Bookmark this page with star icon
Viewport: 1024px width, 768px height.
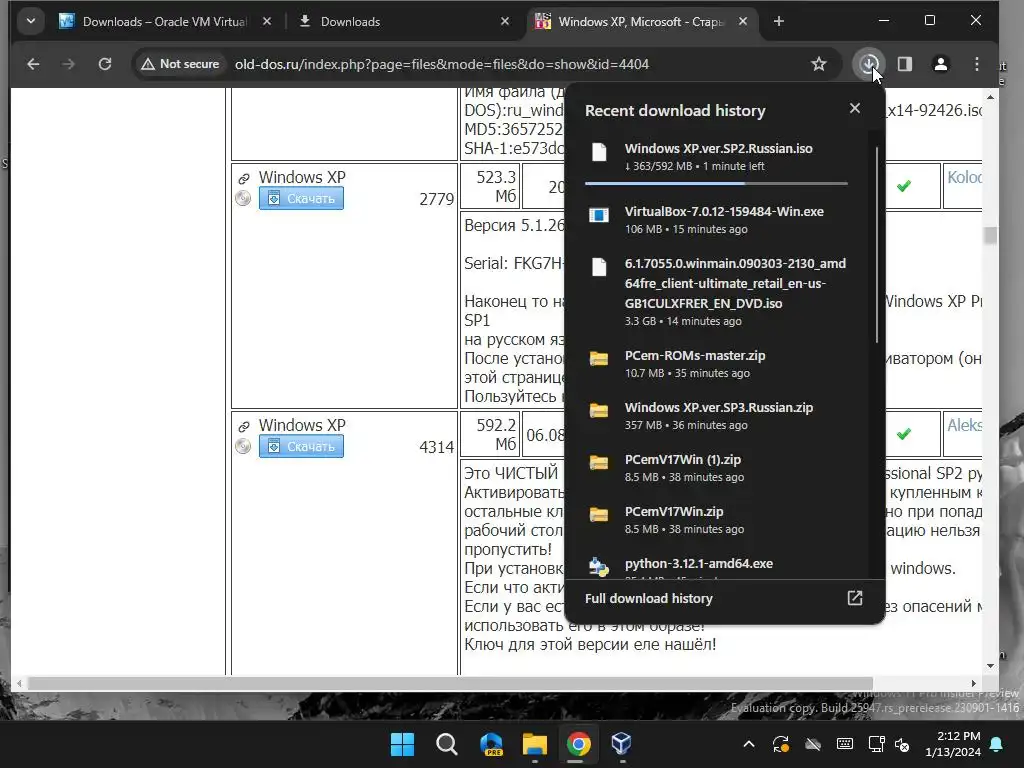pyautogui.click(x=818, y=64)
